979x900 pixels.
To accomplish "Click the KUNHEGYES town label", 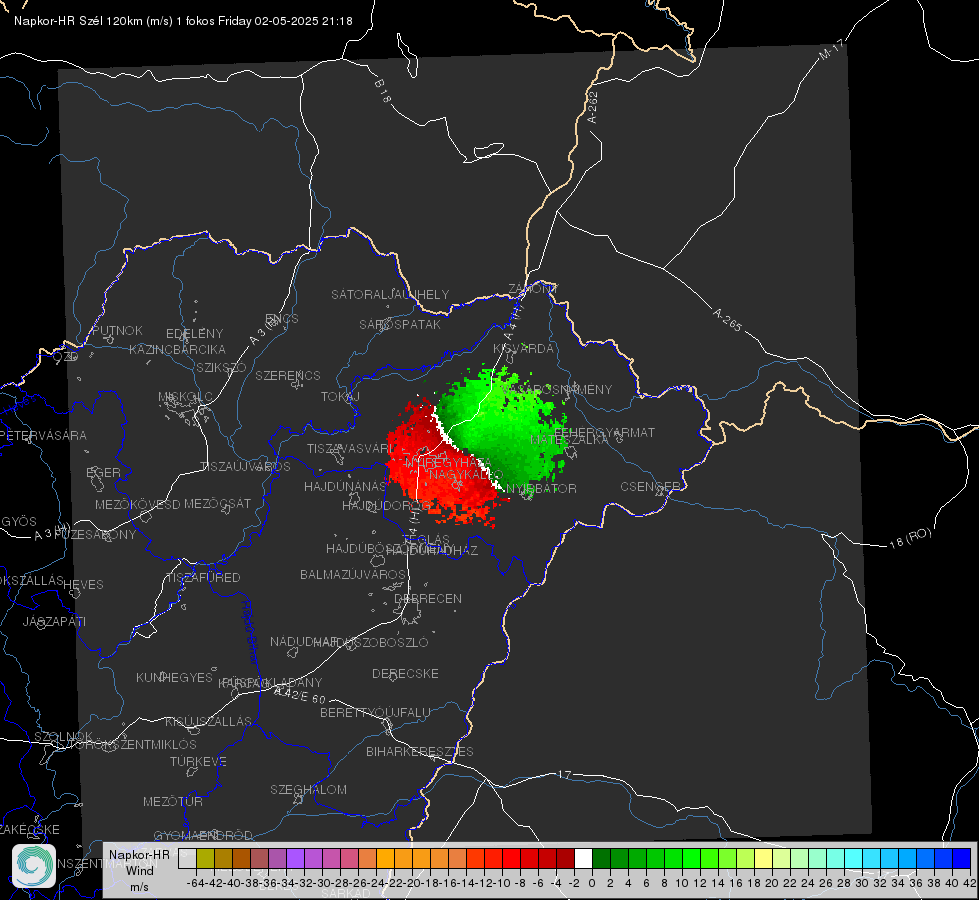I will pyautogui.click(x=174, y=677).
